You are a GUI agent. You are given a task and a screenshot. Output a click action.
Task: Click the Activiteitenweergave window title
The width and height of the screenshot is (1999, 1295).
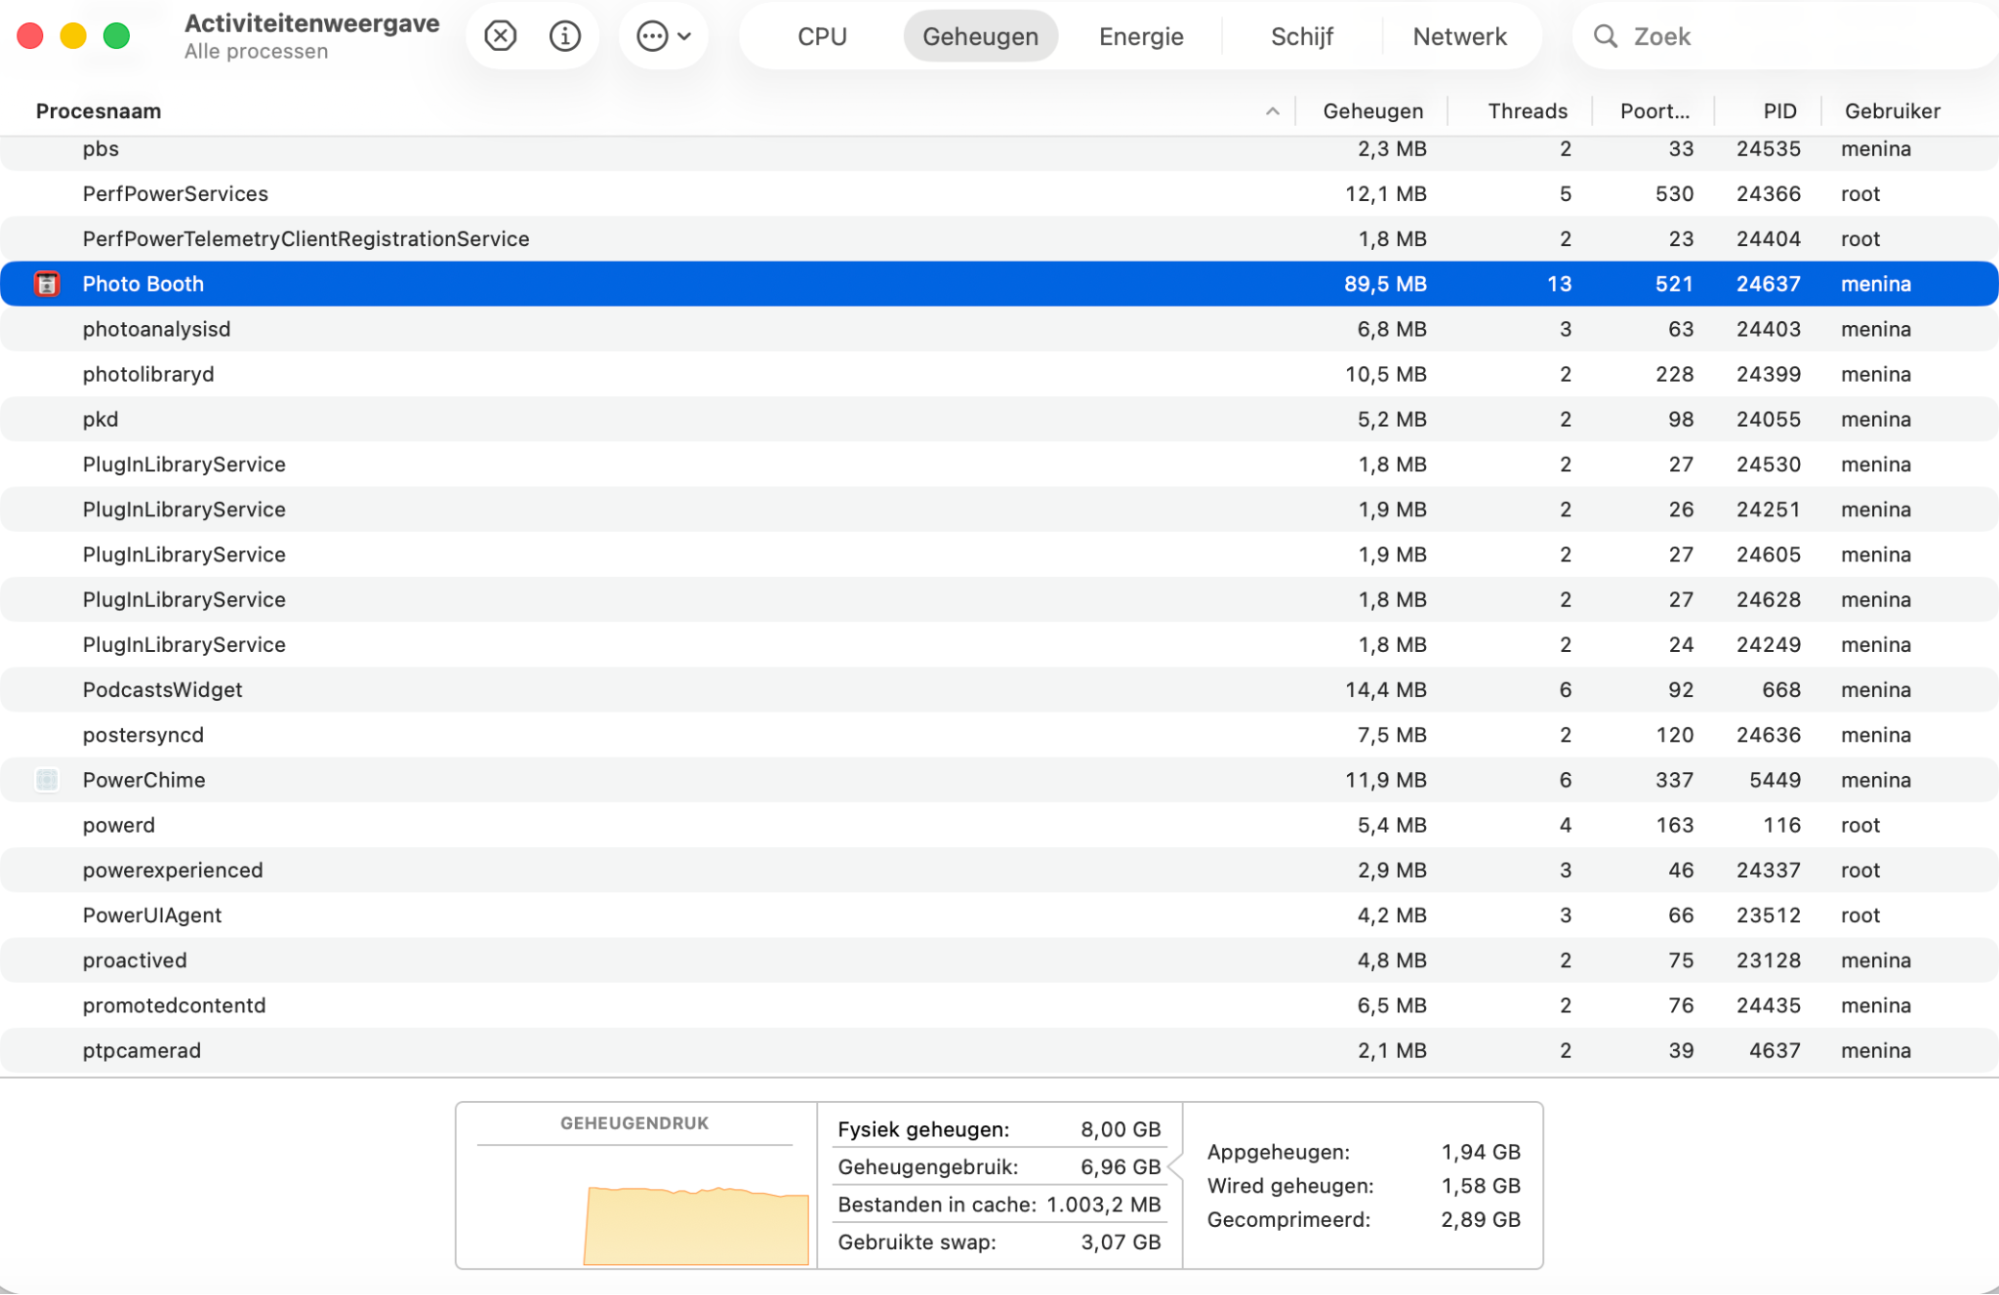click(x=312, y=24)
